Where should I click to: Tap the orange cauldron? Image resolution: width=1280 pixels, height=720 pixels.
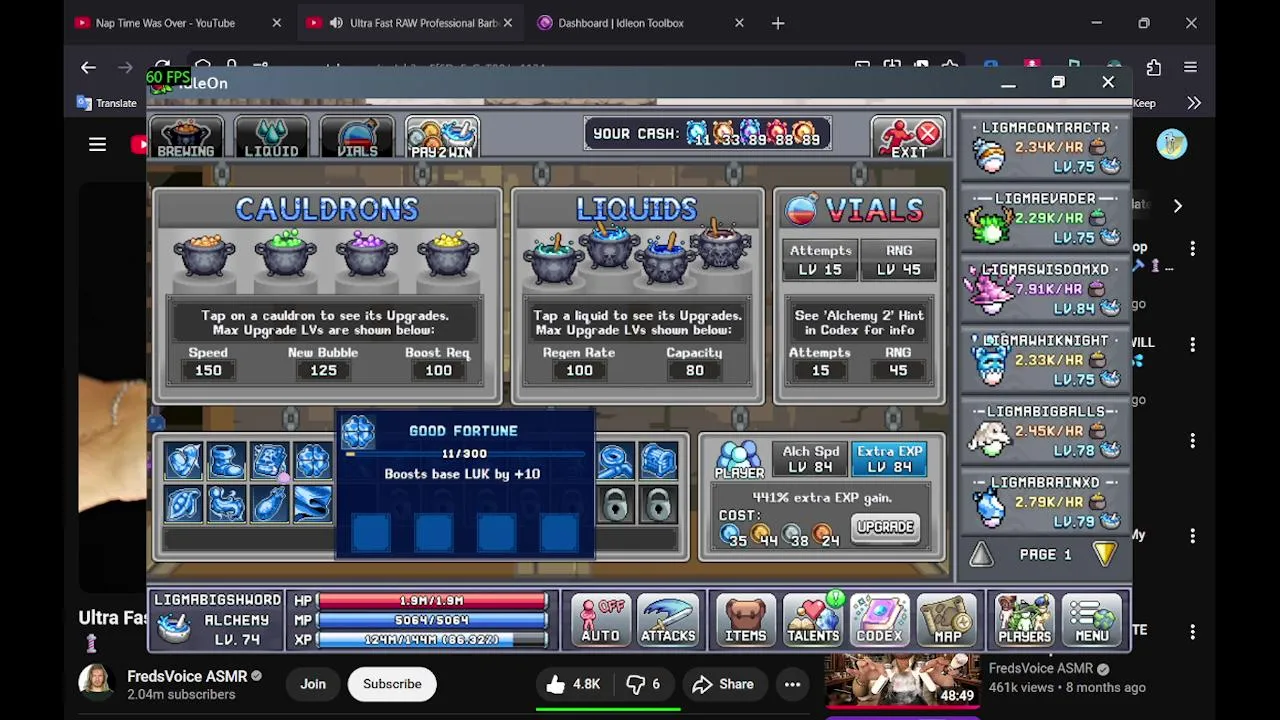click(205, 254)
